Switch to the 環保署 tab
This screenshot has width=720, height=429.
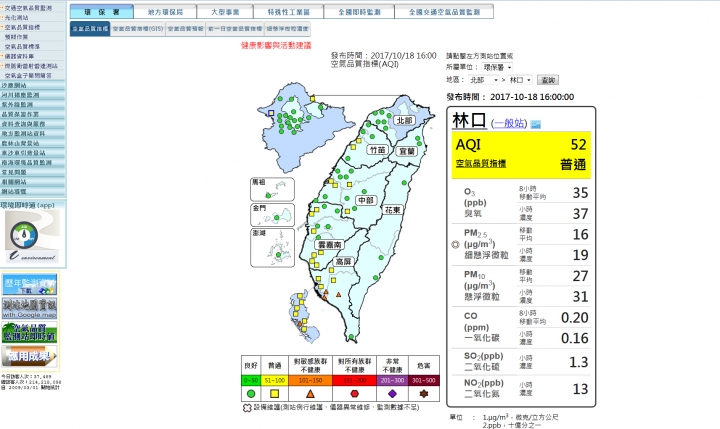click(101, 12)
